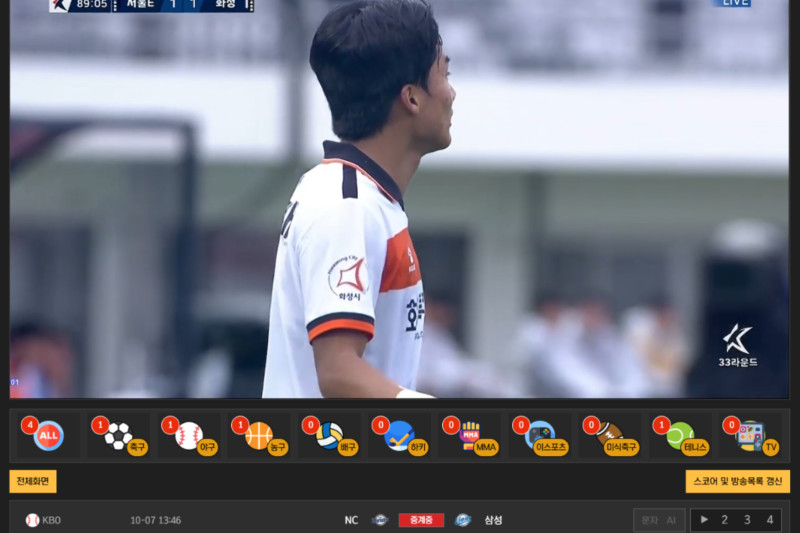Viewport: 800px width, 533px height.
Task: Filter by American football (미식축구) category
Action: pyautogui.click(x=611, y=435)
